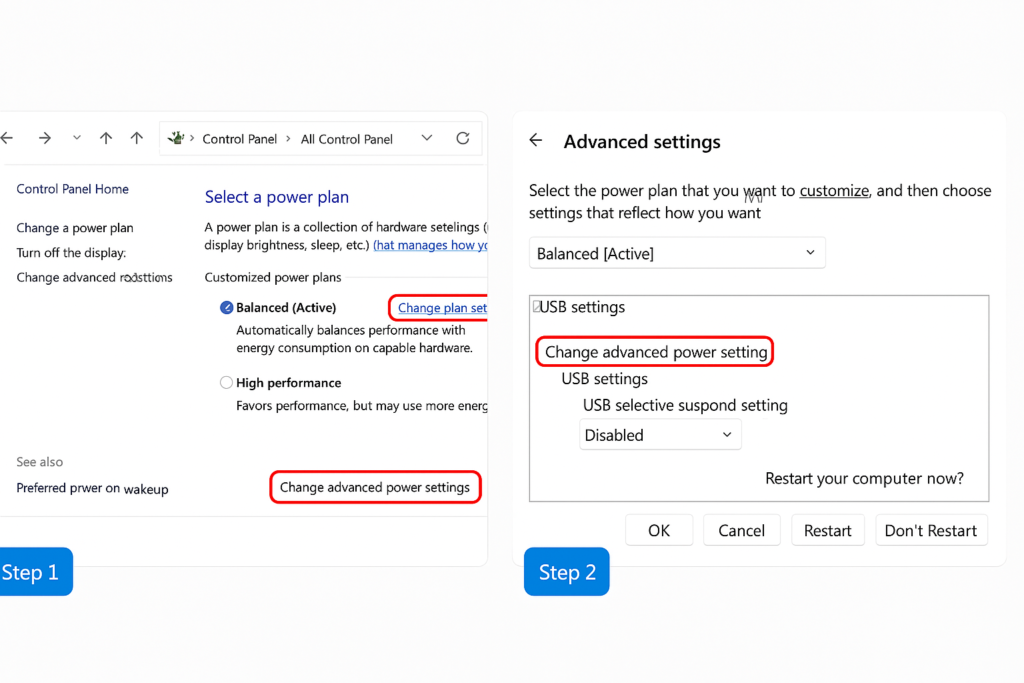This screenshot has height=683, width=1024.
Task: Click the back arrow in Control Panel
Action: (7, 138)
